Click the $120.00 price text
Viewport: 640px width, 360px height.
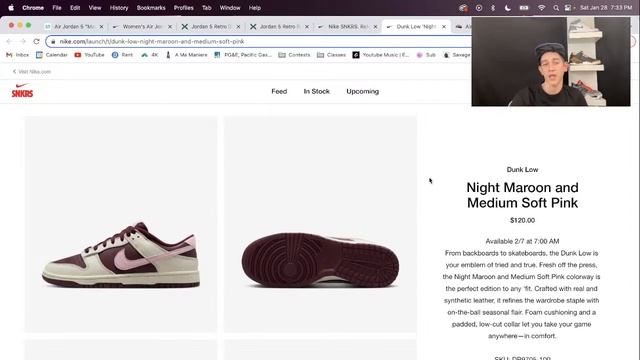[522, 220]
